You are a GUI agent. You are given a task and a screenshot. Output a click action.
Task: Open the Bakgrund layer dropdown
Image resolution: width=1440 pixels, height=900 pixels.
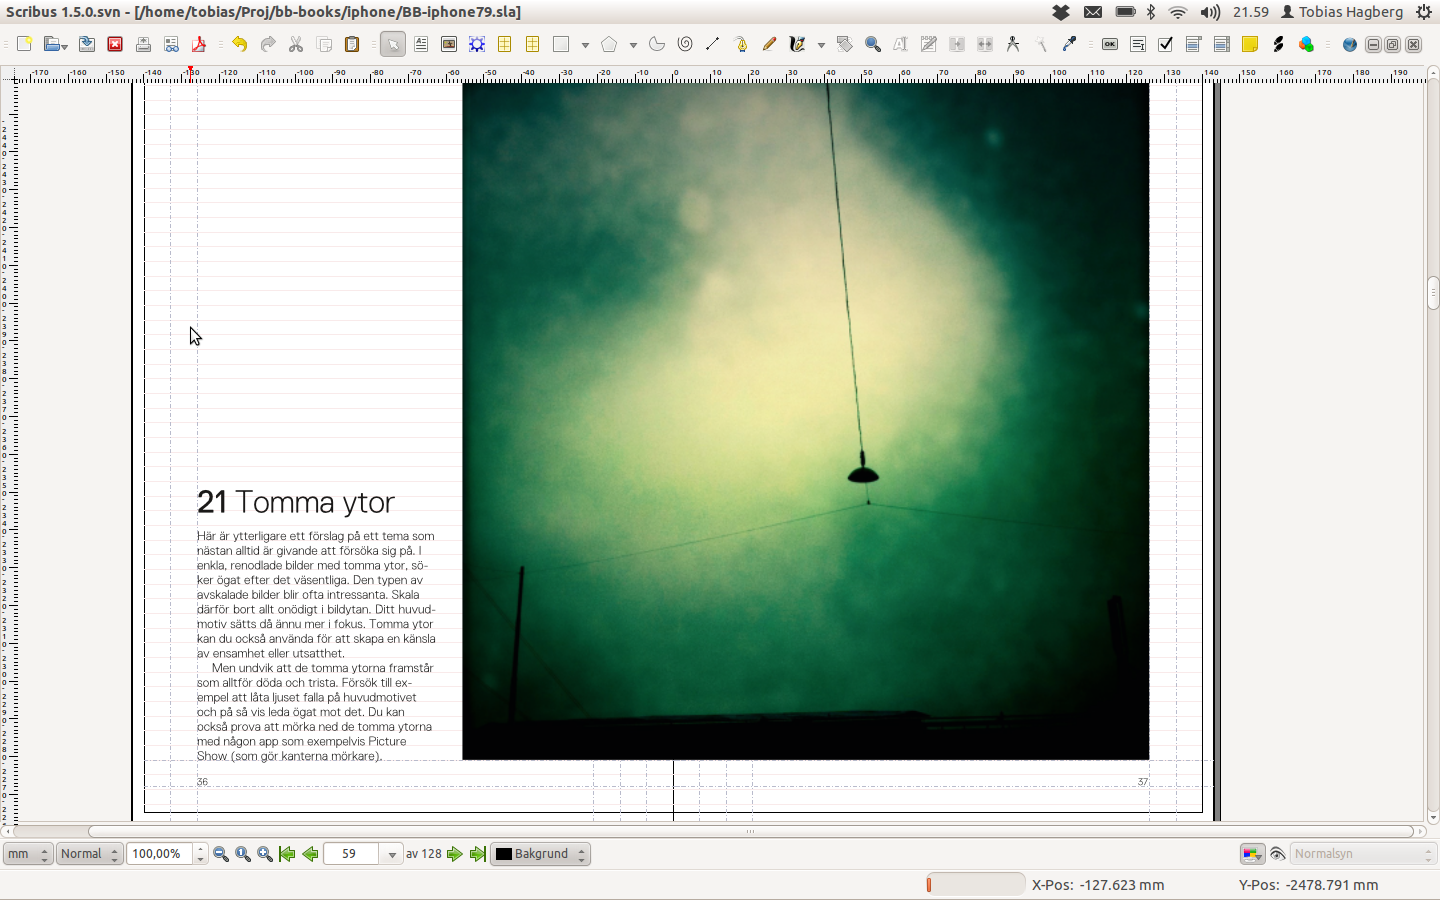coord(540,854)
